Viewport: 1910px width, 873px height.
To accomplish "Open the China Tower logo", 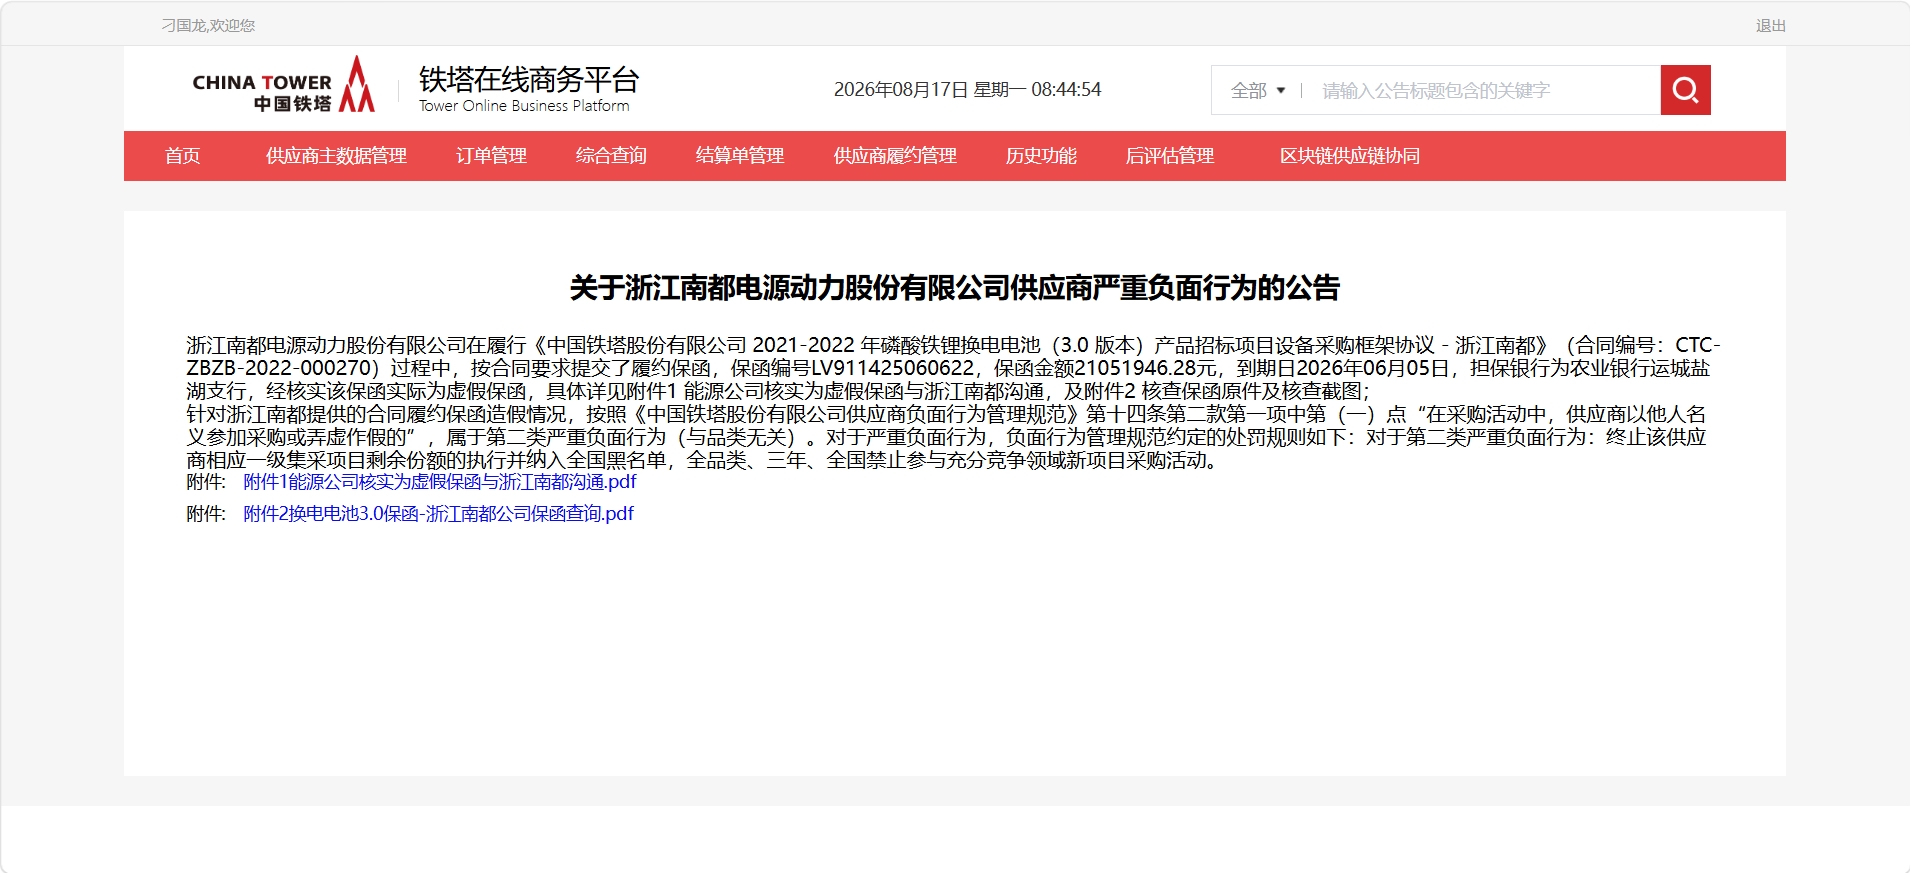I will coord(284,85).
